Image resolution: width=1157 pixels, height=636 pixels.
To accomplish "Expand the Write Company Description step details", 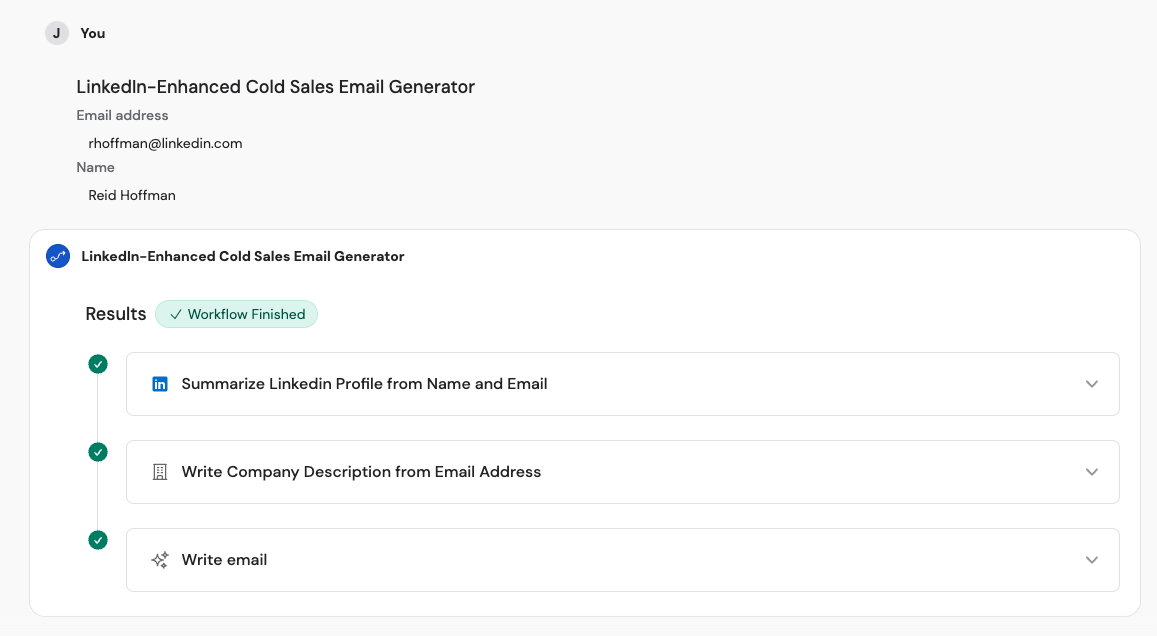I will point(1092,472).
